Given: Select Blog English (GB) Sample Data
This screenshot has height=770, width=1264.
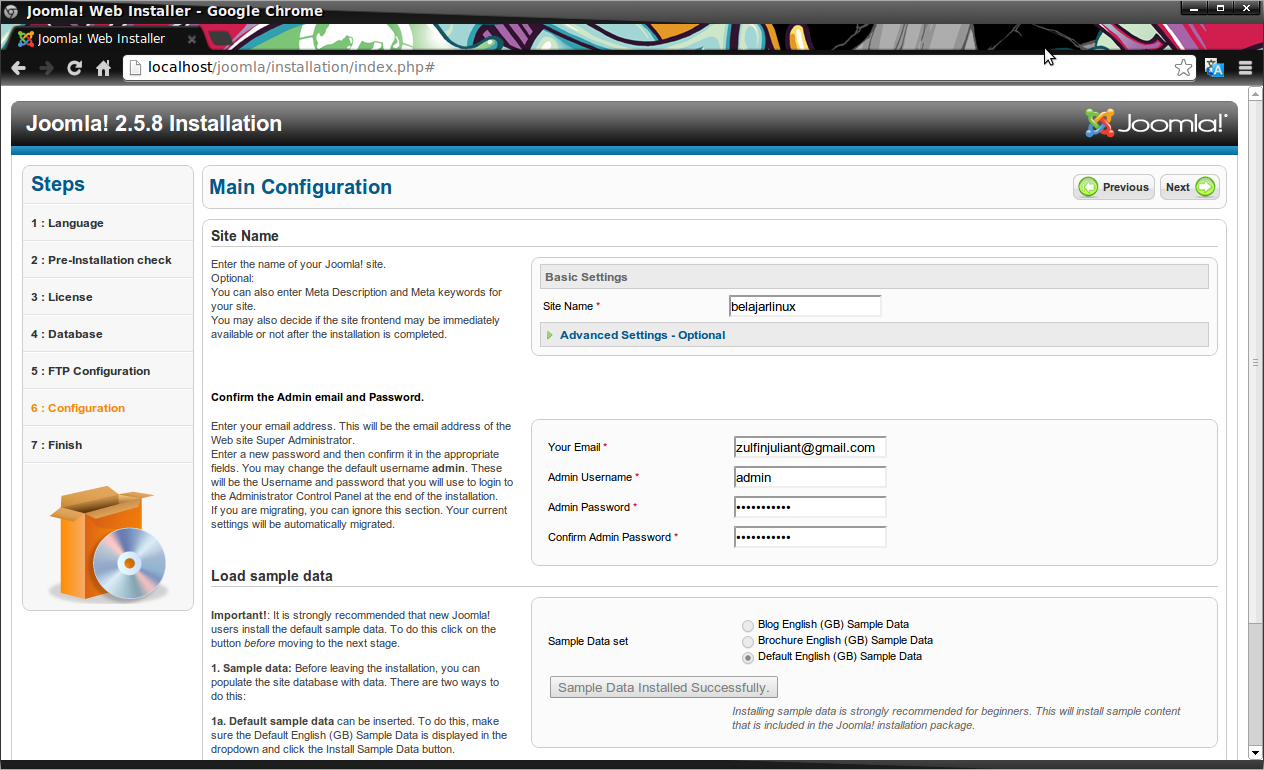Looking at the screenshot, I should [748, 625].
